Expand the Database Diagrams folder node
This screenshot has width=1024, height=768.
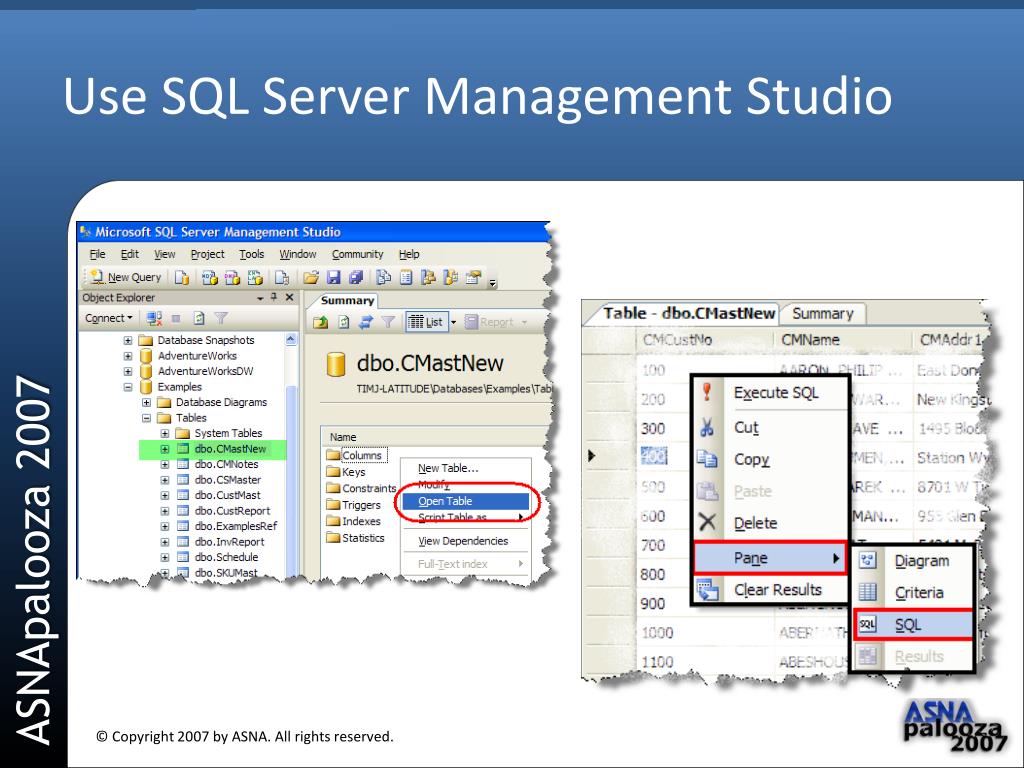tap(146, 402)
